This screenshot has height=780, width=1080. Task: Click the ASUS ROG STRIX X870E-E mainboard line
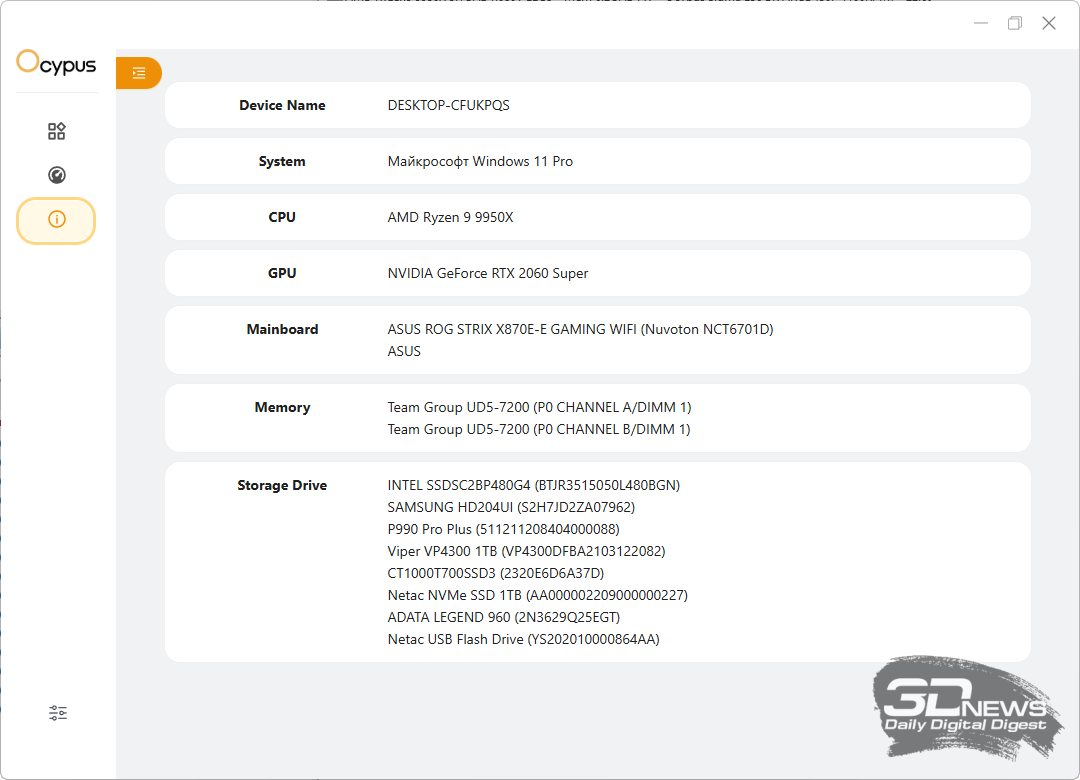580,329
